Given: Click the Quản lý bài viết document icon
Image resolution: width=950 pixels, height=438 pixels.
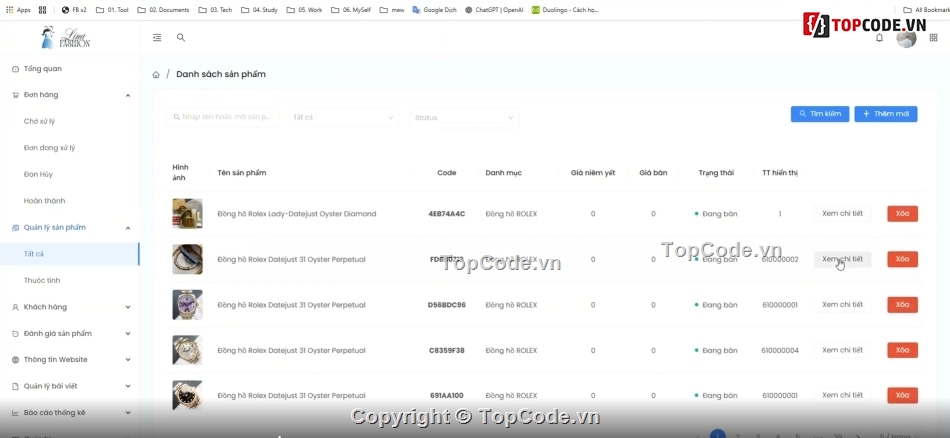Looking at the screenshot, I should pos(15,387).
